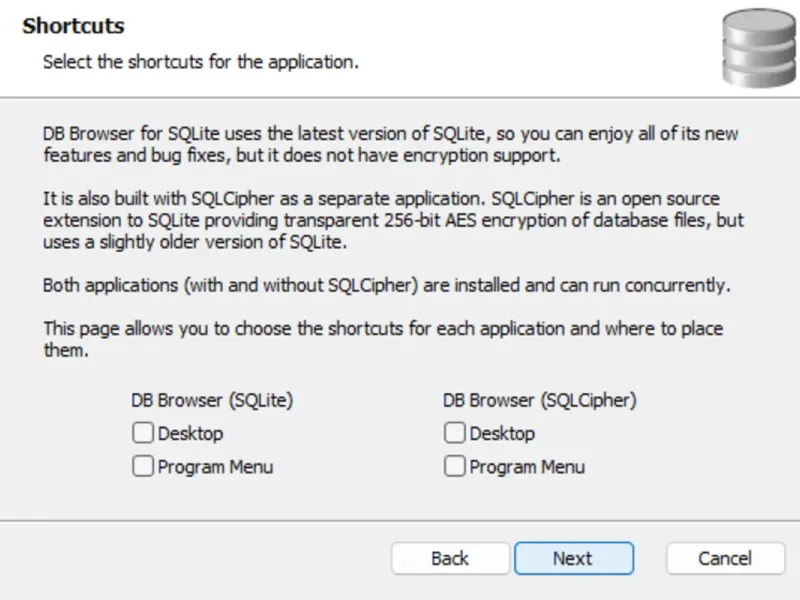
Task: Click the database cylinder icon in header
Action: tap(758, 48)
